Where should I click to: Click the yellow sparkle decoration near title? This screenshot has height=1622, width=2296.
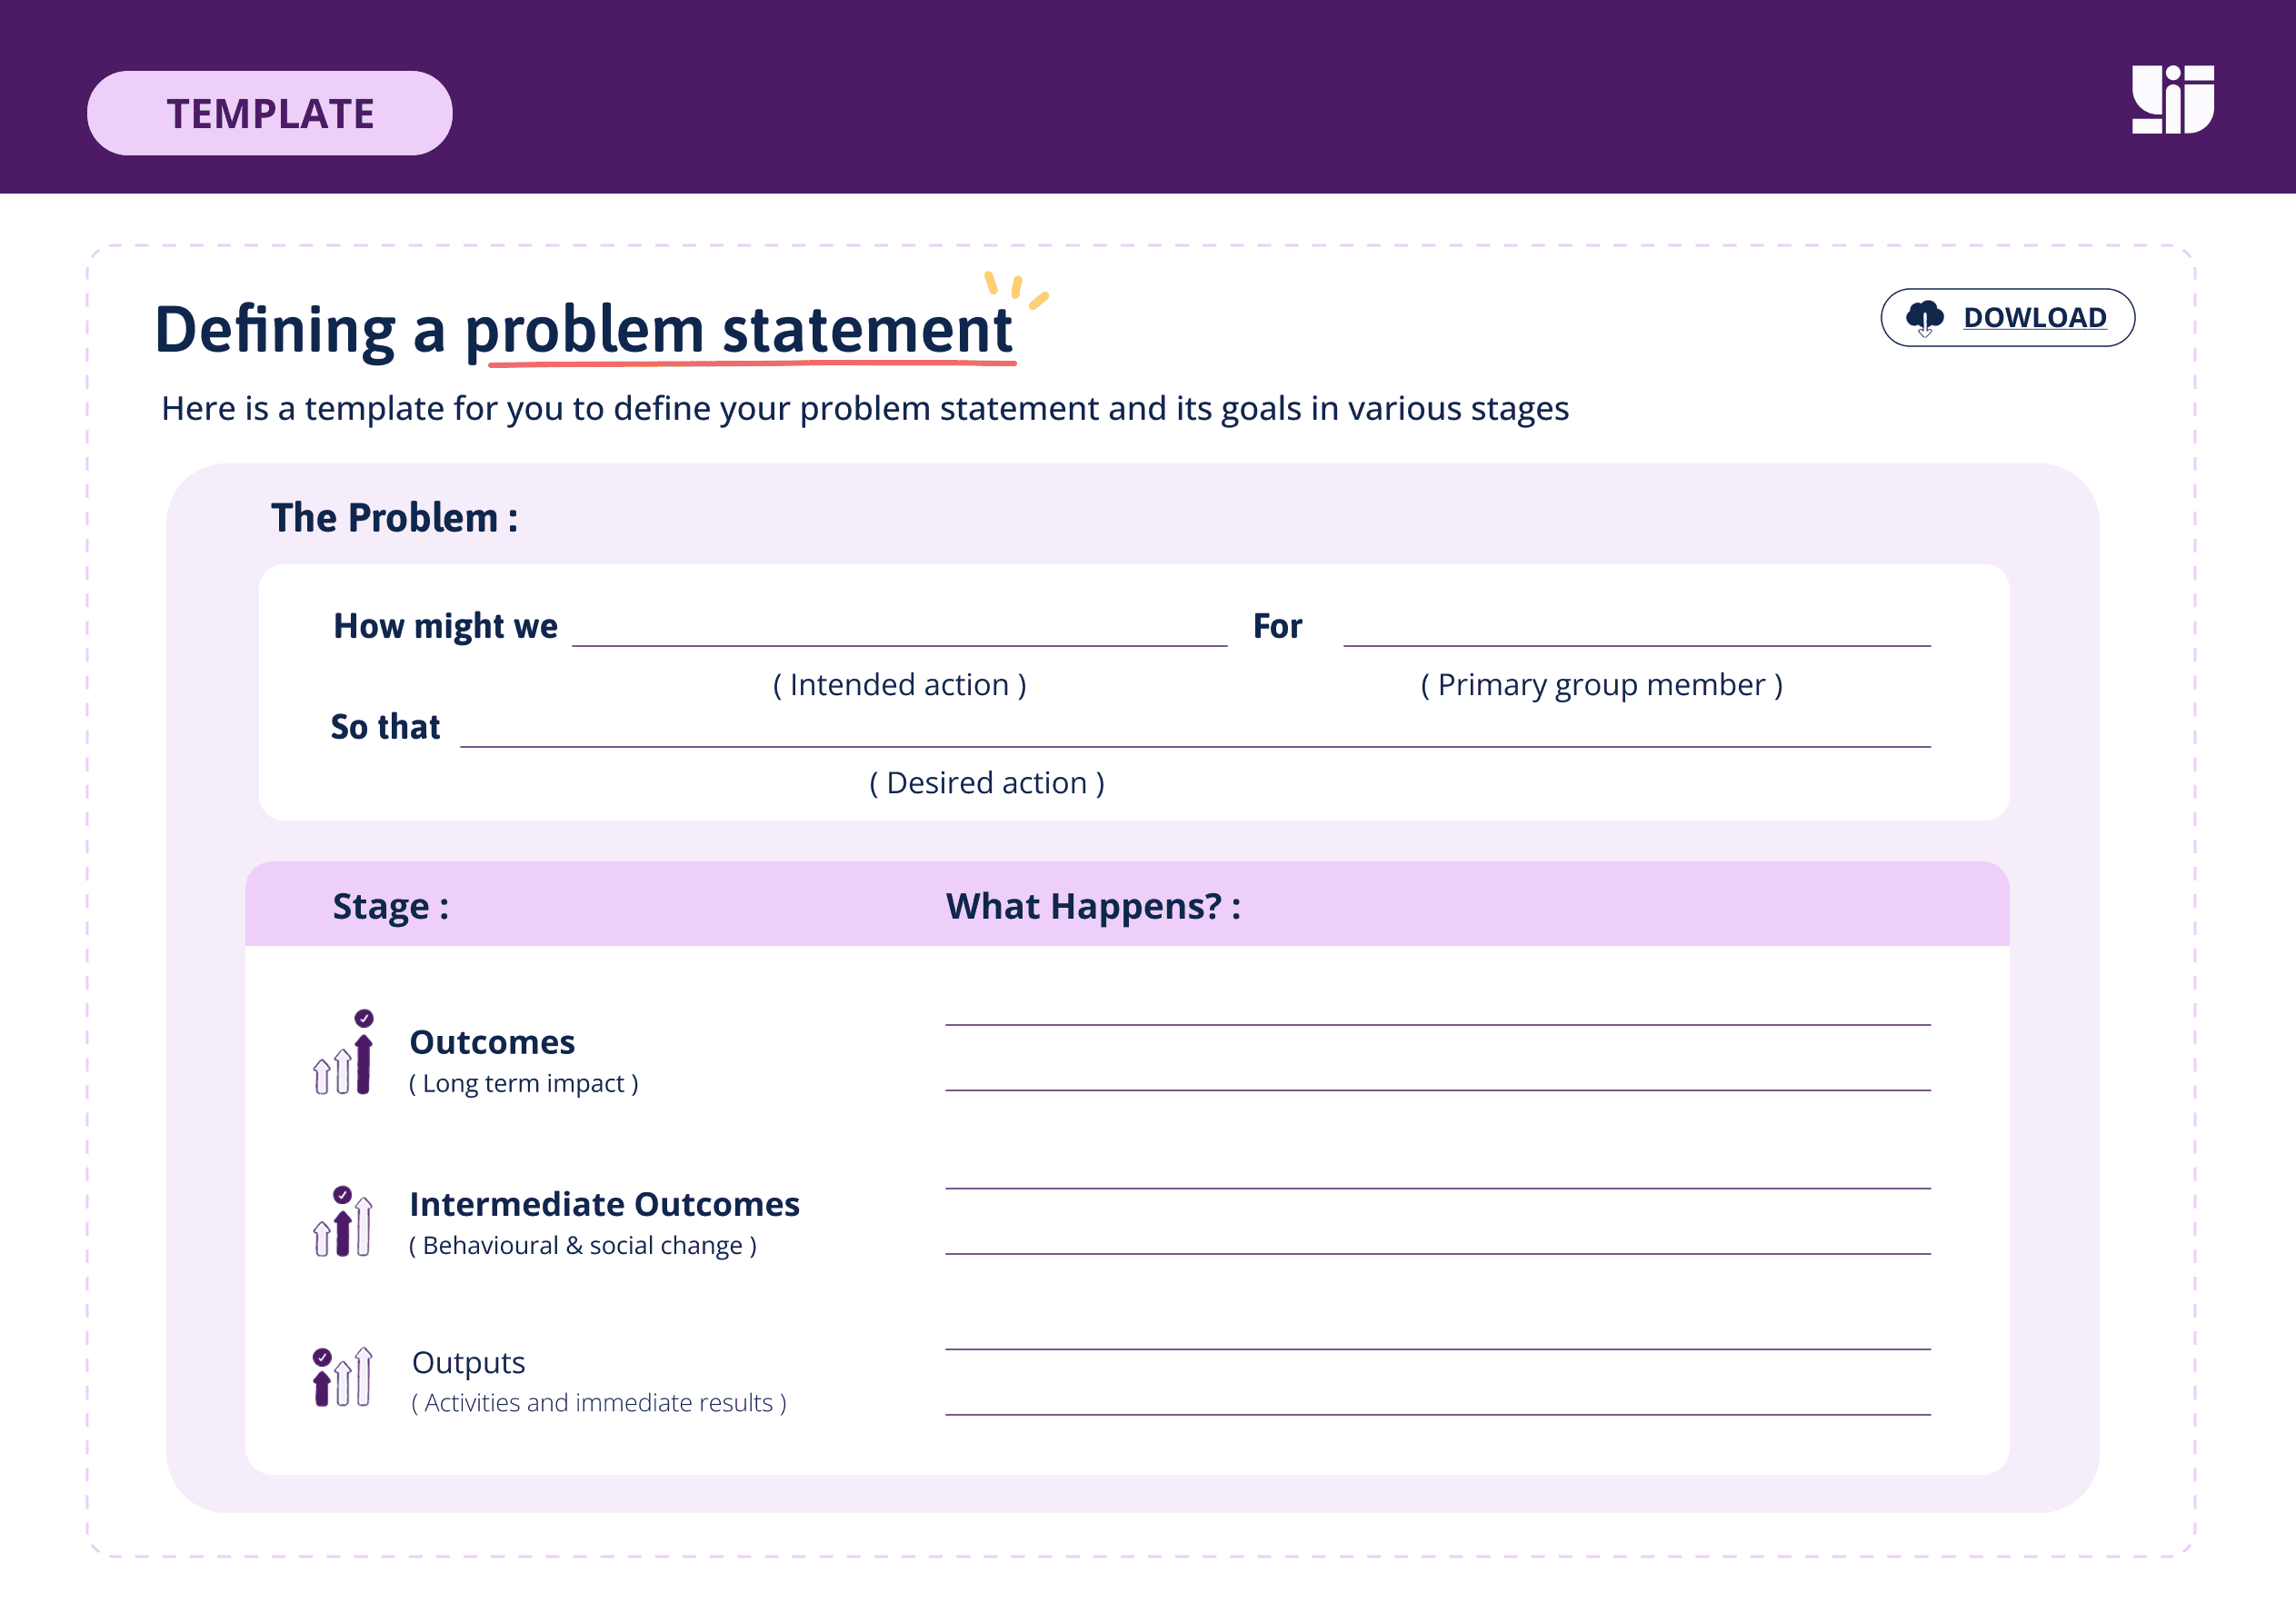pos(1016,288)
